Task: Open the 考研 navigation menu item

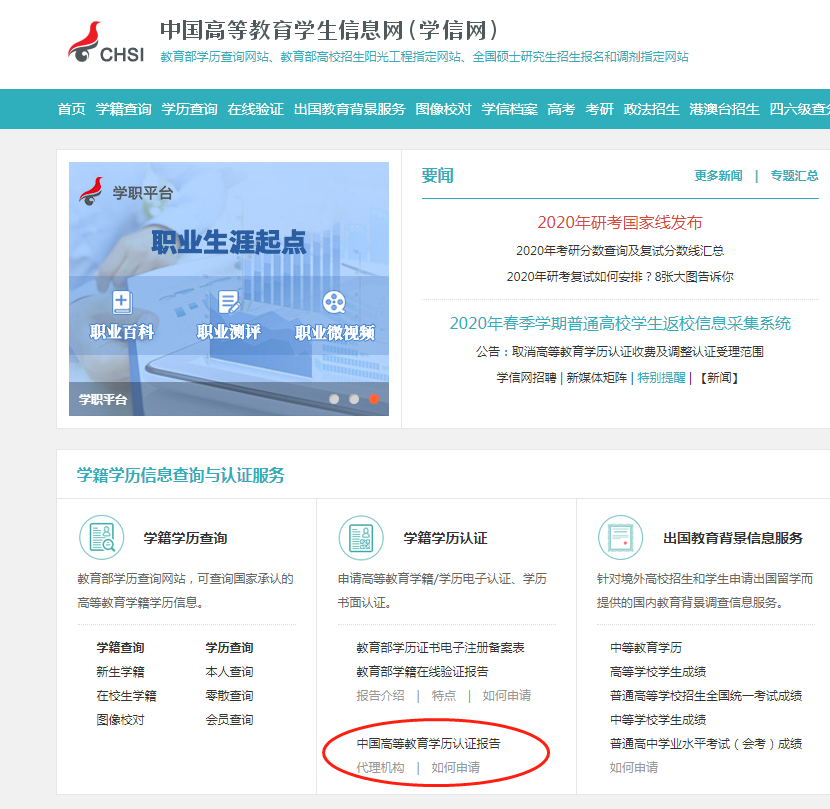Action: [599, 109]
